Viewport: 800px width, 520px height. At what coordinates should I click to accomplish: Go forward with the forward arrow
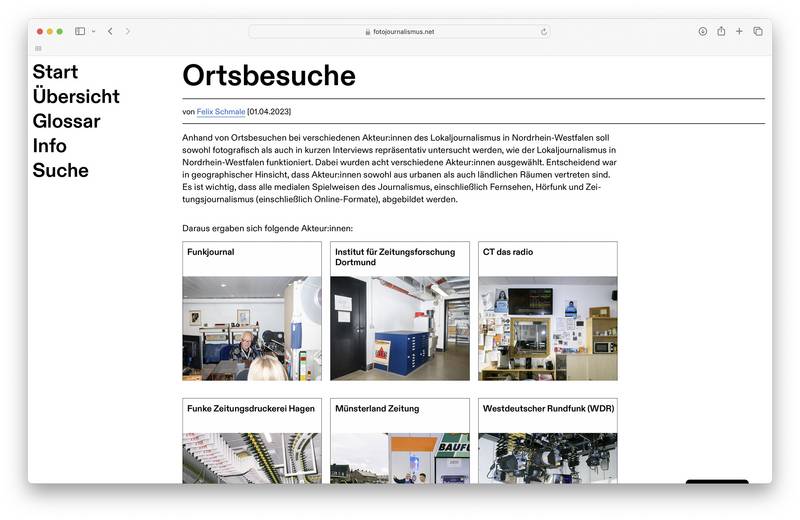pos(128,31)
